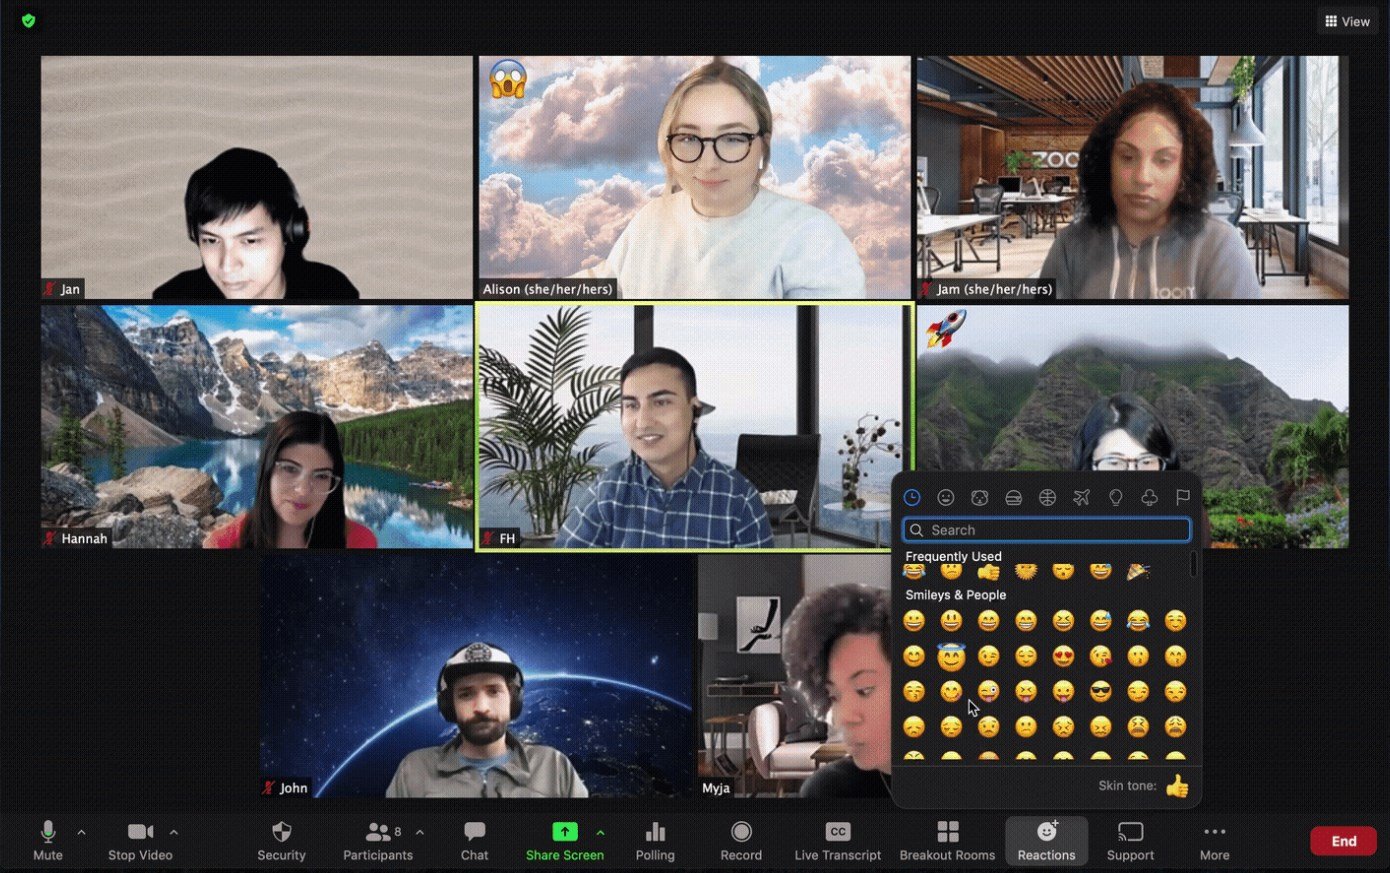The width and height of the screenshot is (1390, 873).
Task: Open the Chat bubble panel
Action: (x=475, y=841)
